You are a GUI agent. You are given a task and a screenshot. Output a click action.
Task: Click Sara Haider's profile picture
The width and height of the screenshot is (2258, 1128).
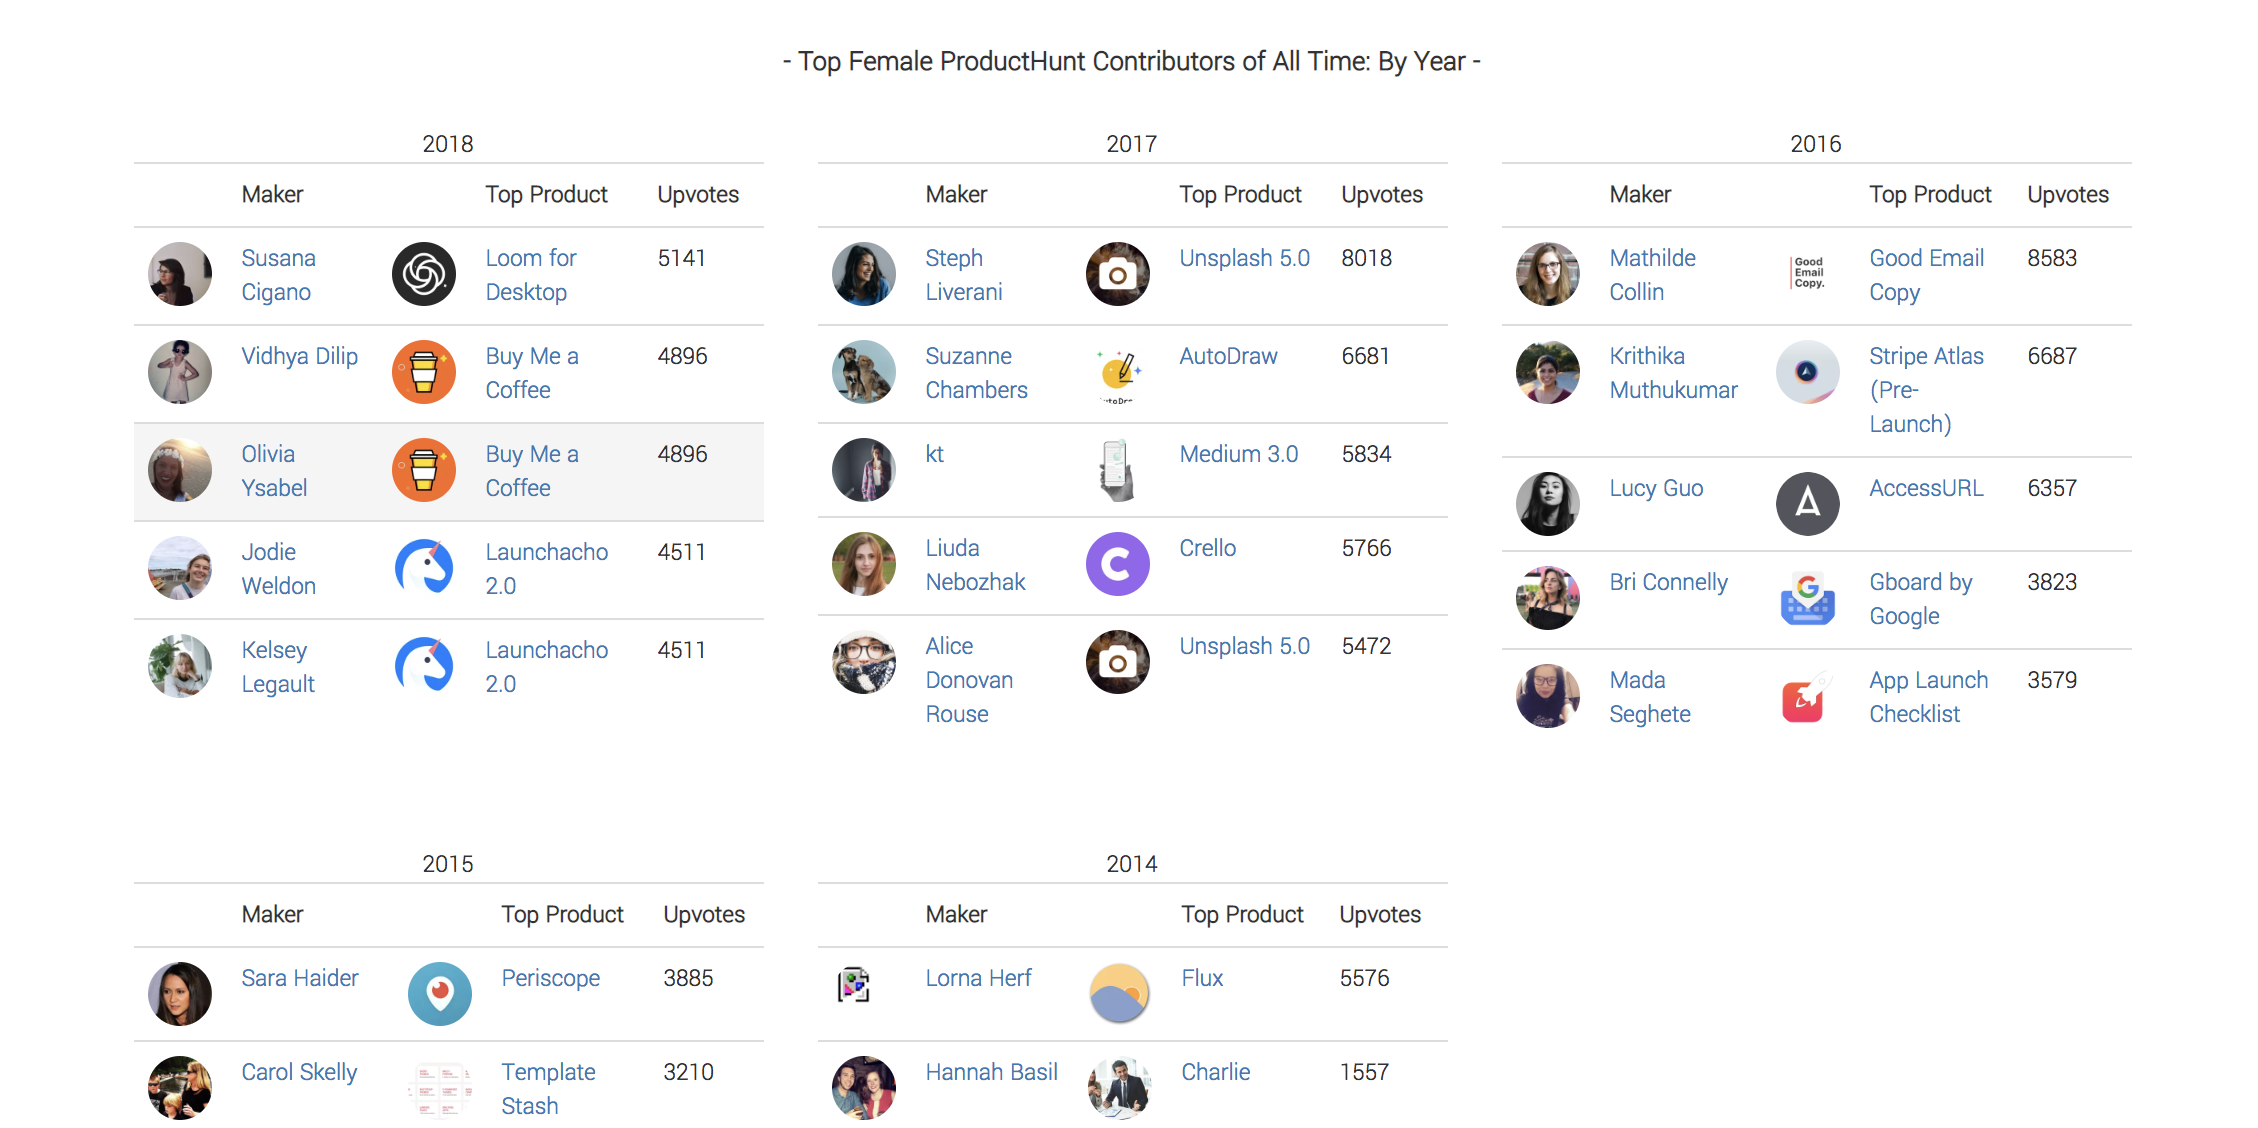pos(180,994)
